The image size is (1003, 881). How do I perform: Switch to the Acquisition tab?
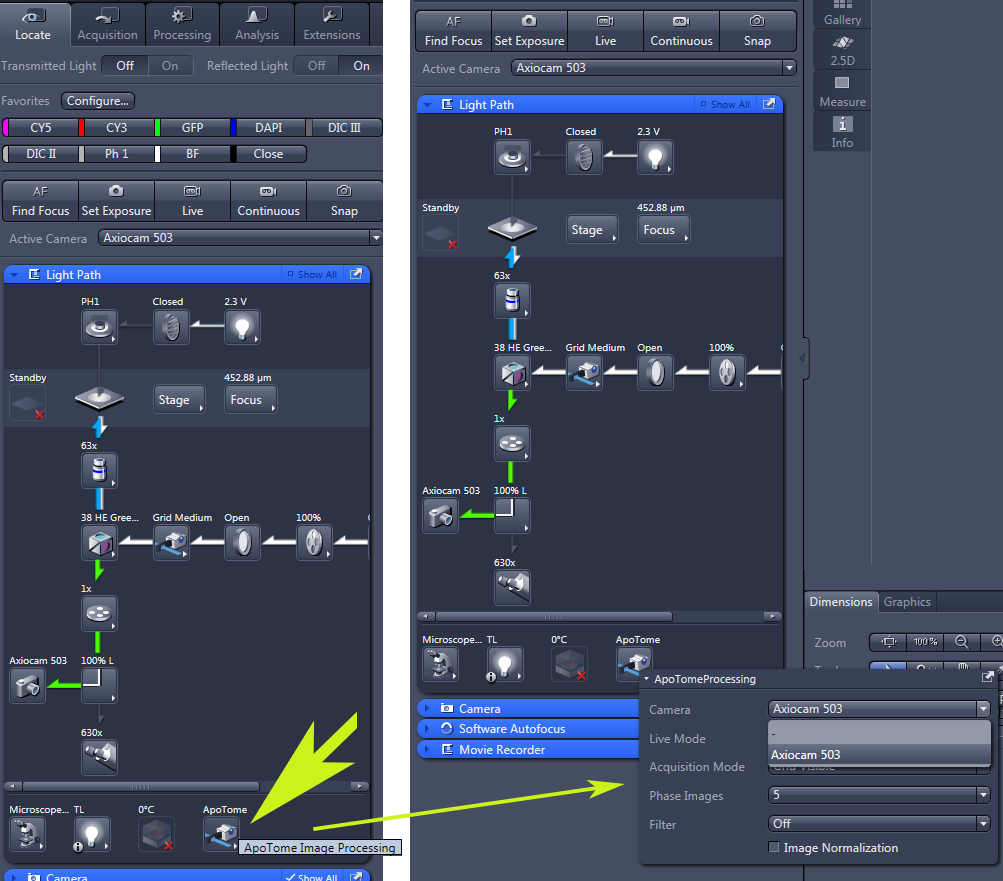coord(108,25)
